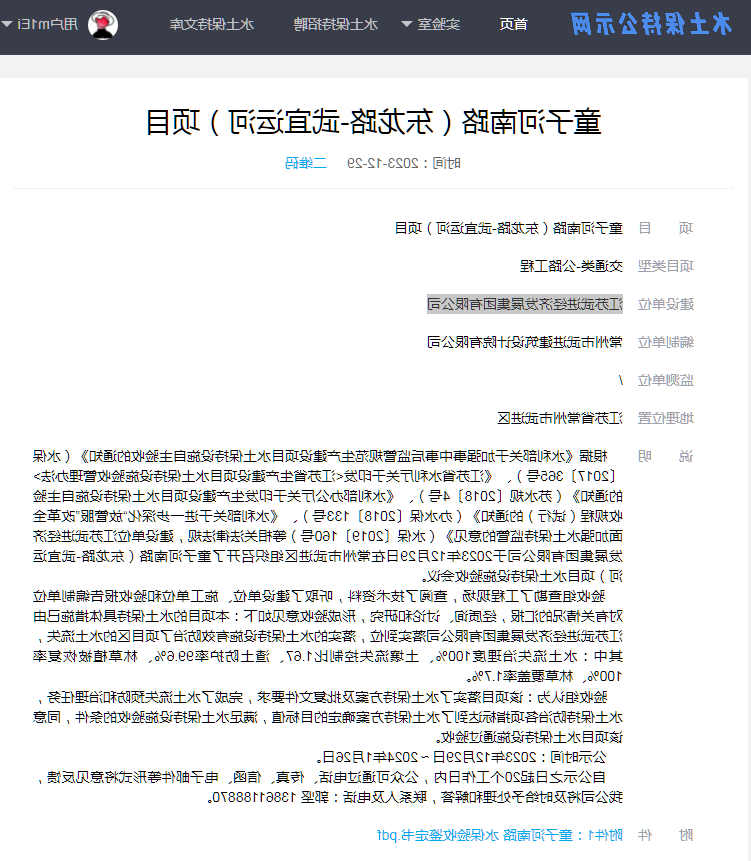This screenshot has height=861, width=751.
Task: Click the 项目类型 field label
Action: 665,266
